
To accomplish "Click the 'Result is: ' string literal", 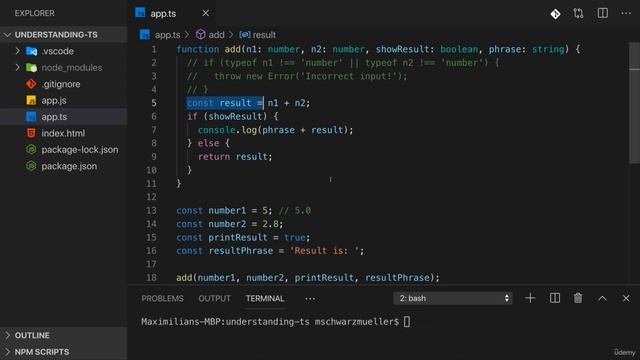I will 324,251.
